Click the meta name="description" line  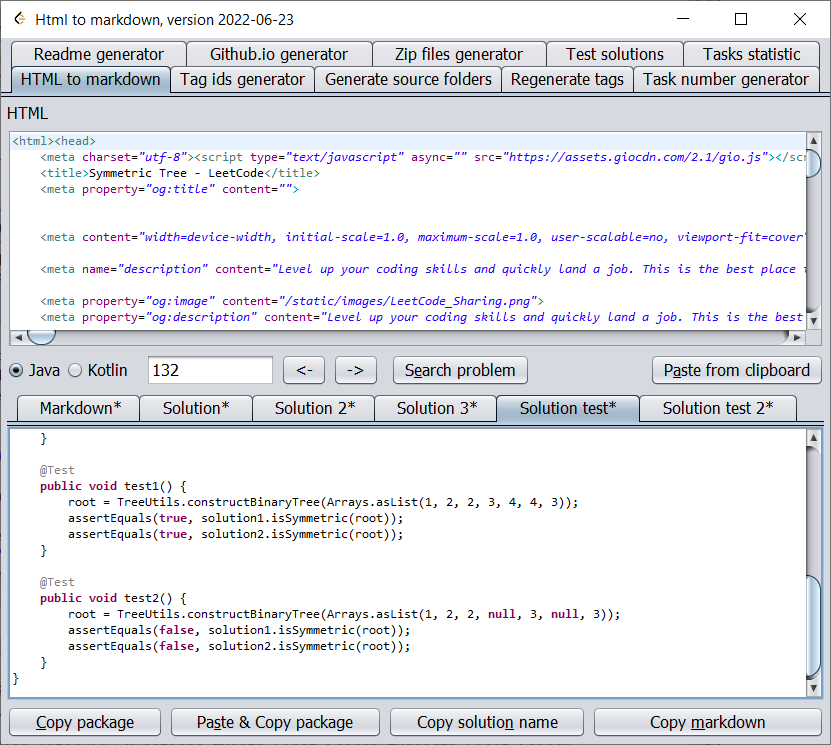[x=423, y=269]
